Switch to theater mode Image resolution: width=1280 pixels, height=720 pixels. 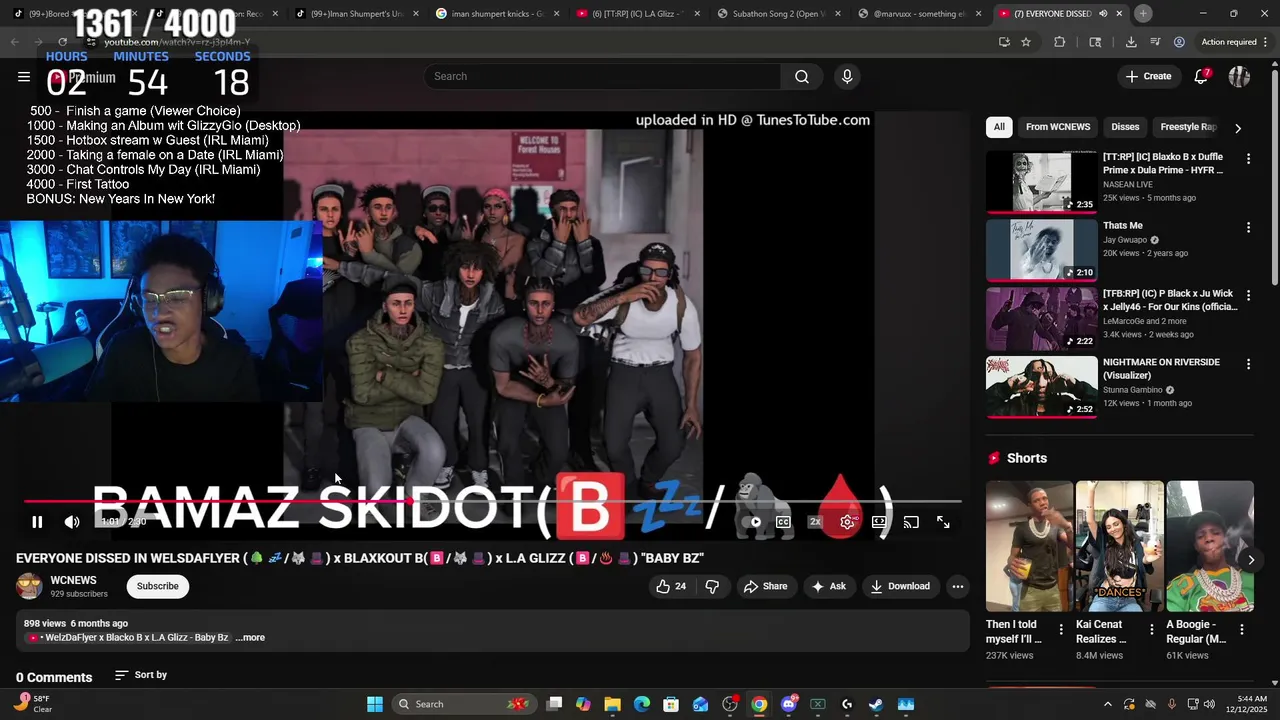879,522
